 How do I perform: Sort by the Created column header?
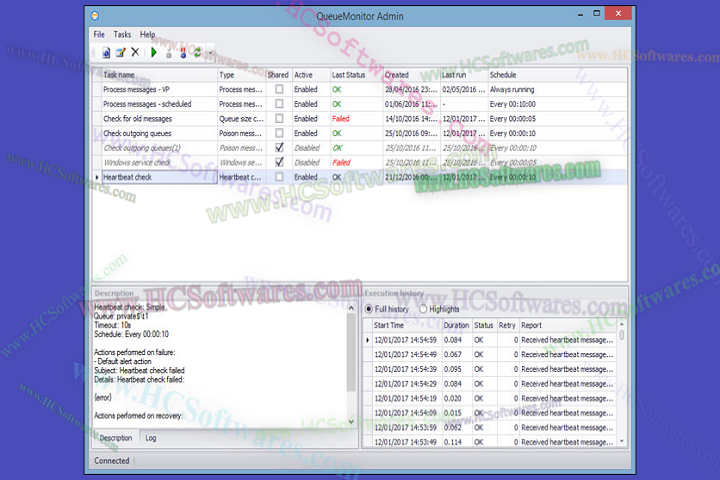pyautogui.click(x=412, y=75)
